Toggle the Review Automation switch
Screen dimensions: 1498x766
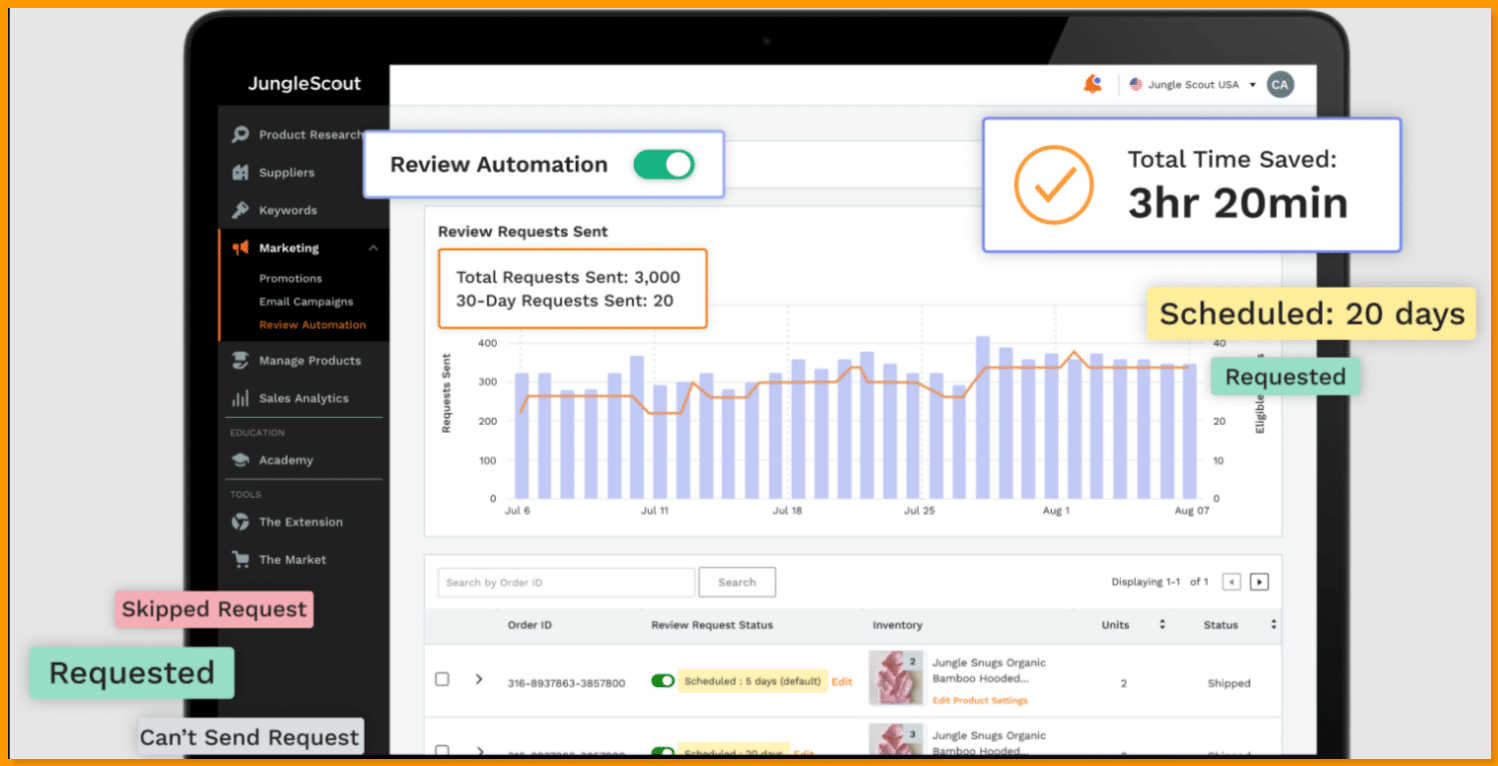(x=664, y=165)
